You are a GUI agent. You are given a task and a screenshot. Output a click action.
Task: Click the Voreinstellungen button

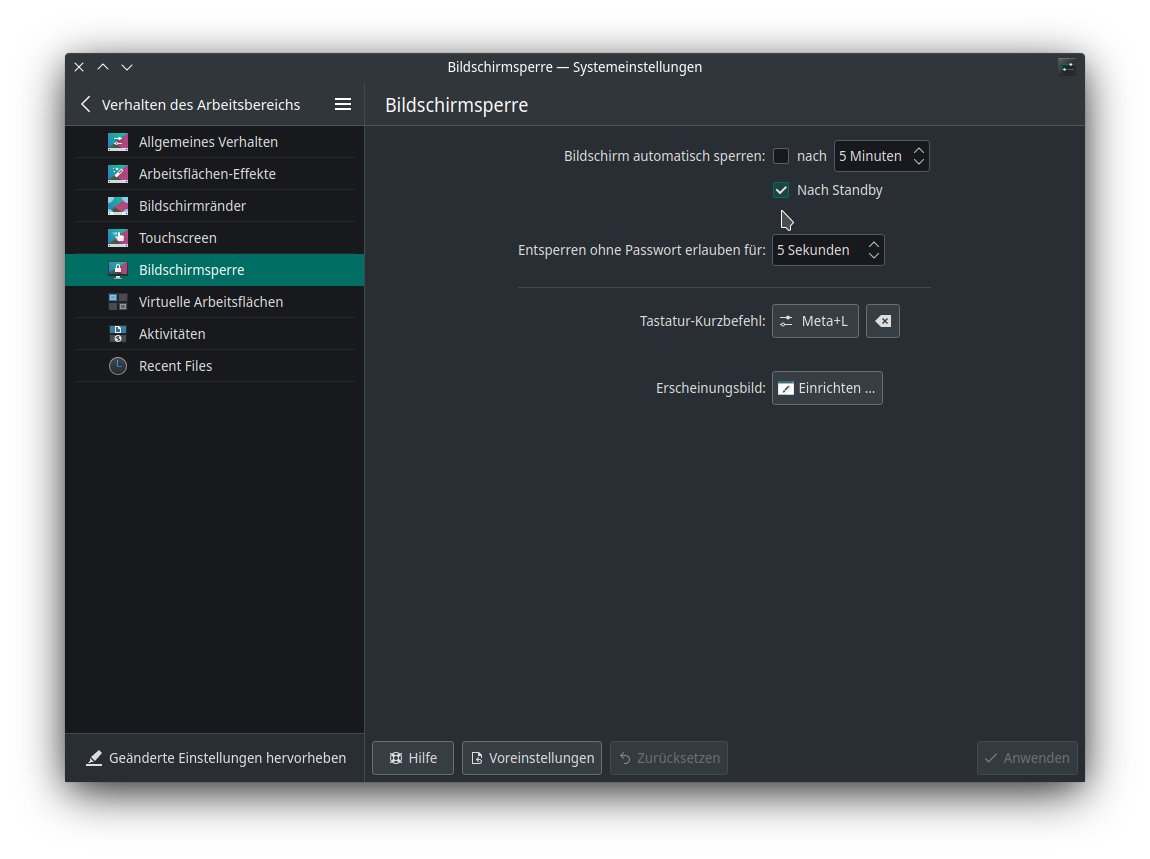coord(531,757)
